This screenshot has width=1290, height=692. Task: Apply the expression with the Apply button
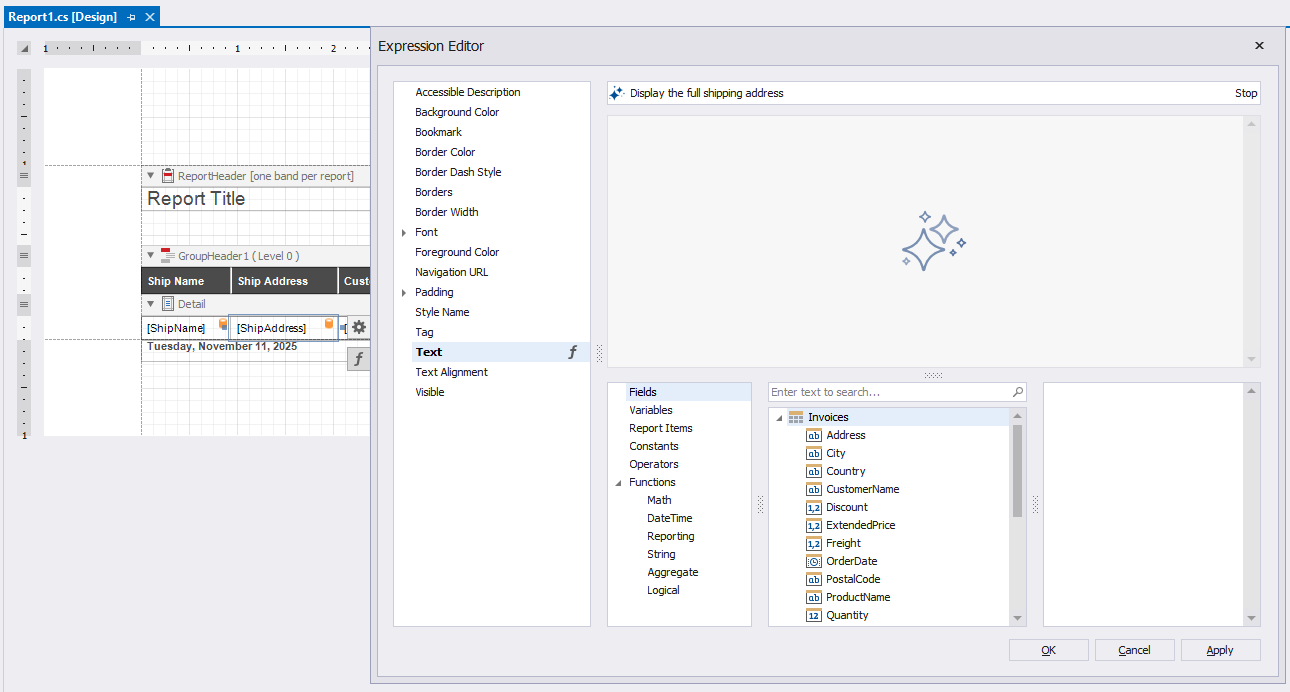tap(1220, 649)
